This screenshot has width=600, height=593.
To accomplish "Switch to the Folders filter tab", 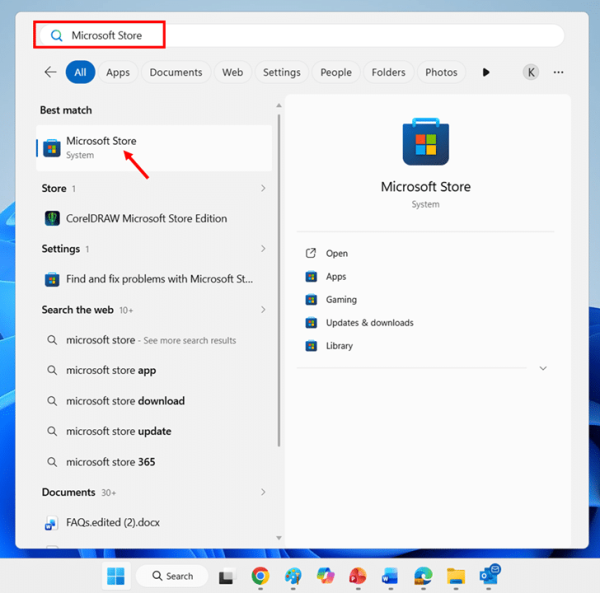I will pos(388,72).
